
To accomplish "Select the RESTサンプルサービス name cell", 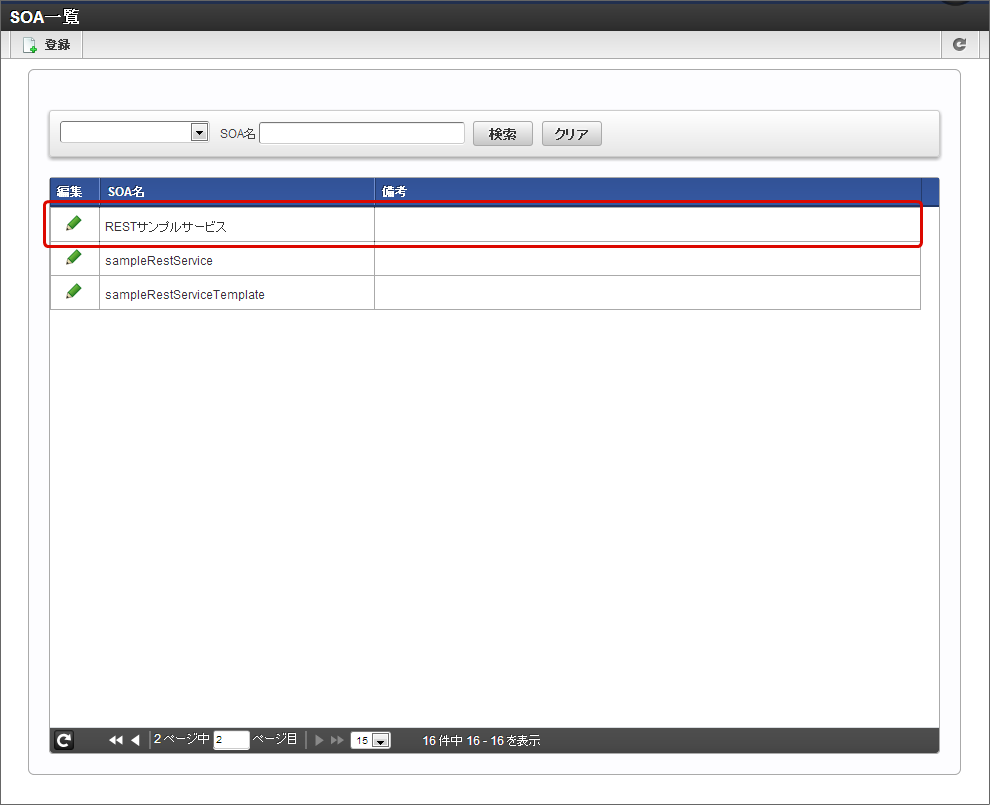I will coord(237,227).
